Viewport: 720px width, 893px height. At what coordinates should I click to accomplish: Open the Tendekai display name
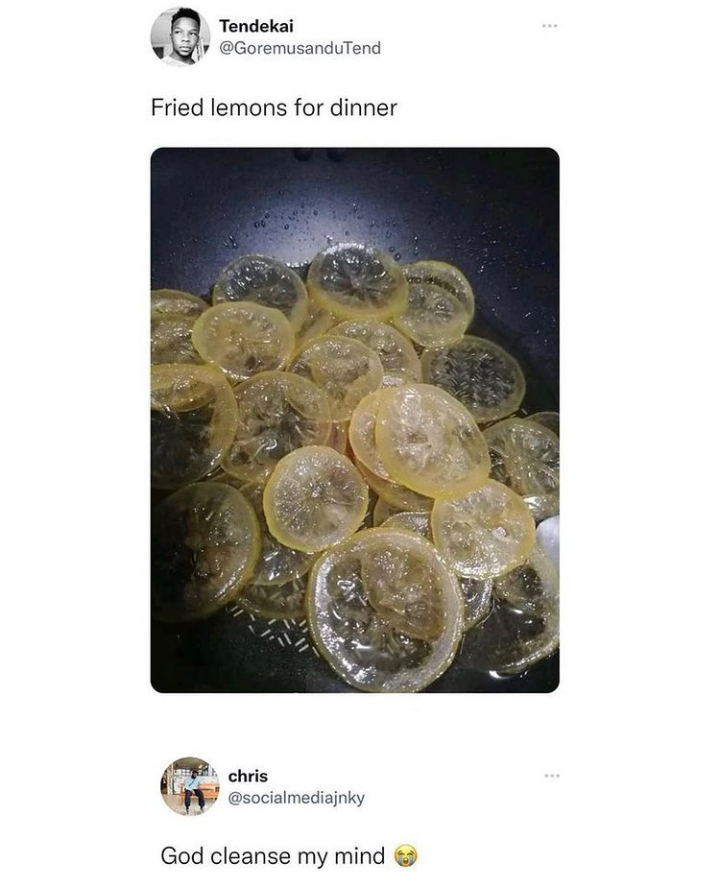point(256,26)
